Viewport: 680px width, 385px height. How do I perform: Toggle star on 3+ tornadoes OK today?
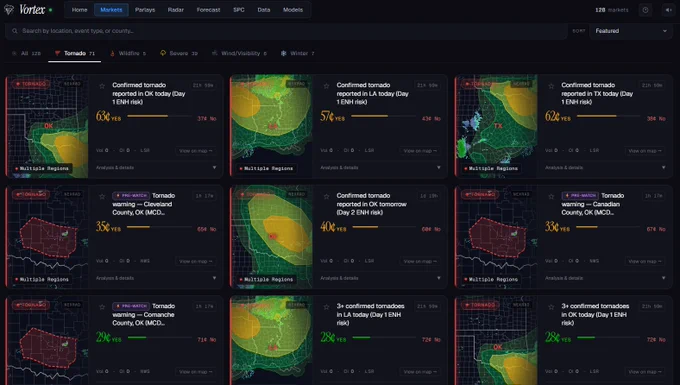(551, 307)
